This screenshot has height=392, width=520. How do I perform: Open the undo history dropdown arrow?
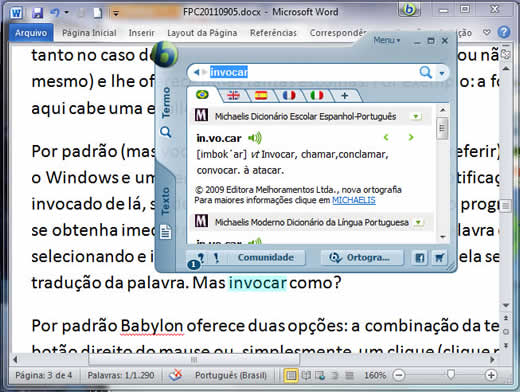click(x=67, y=13)
